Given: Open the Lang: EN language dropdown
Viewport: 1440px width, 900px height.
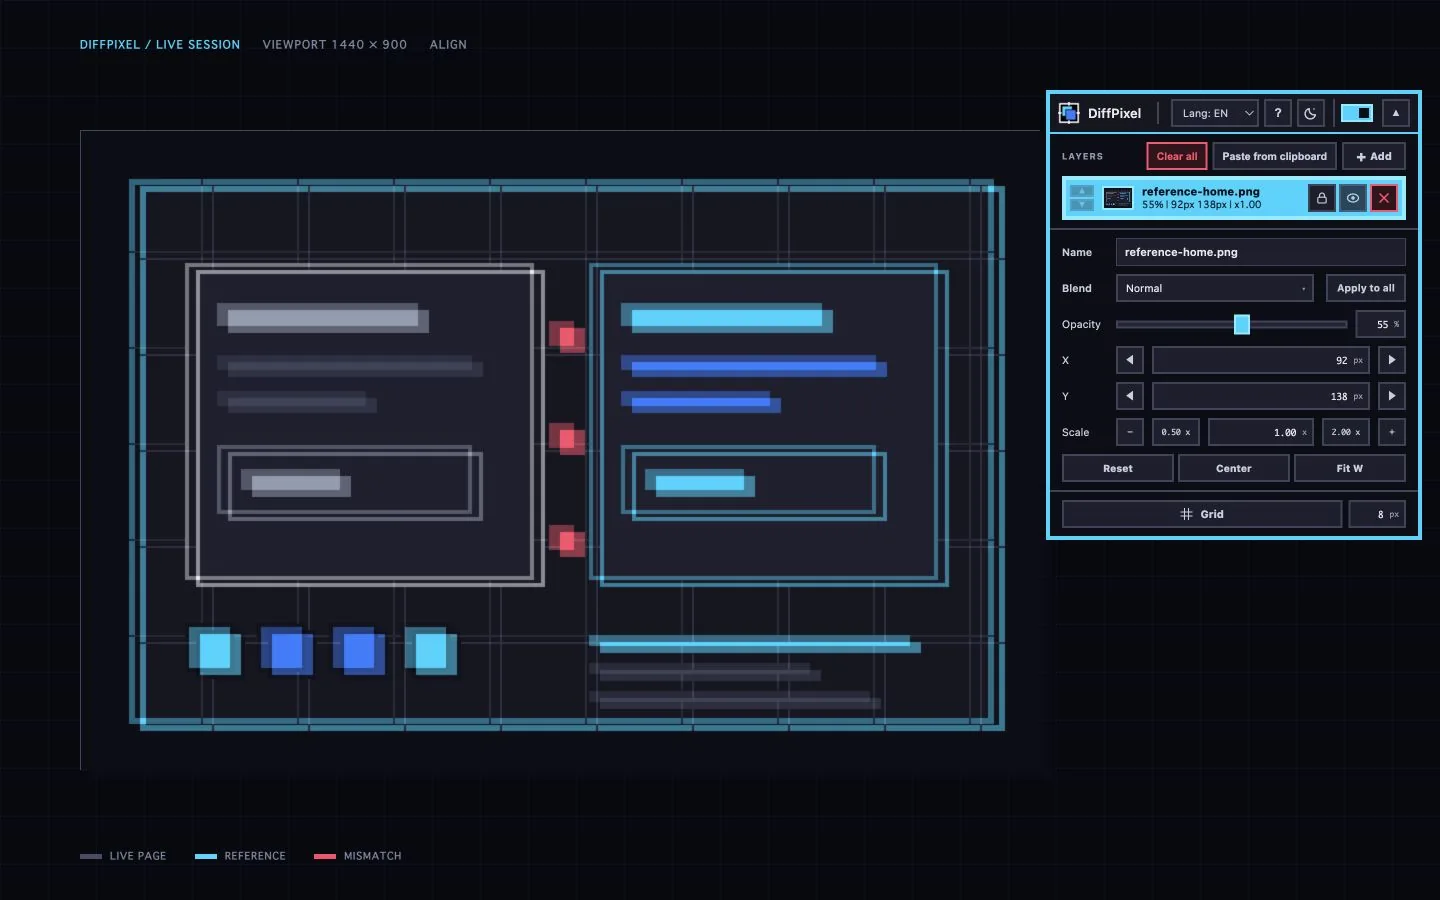Looking at the screenshot, I should pyautogui.click(x=1215, y=113).
